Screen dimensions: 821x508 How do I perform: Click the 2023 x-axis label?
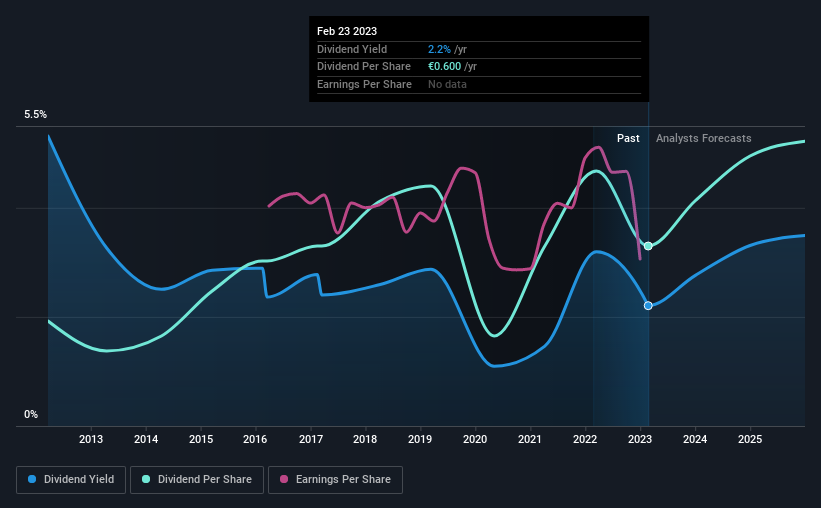[x=640, y=439]
